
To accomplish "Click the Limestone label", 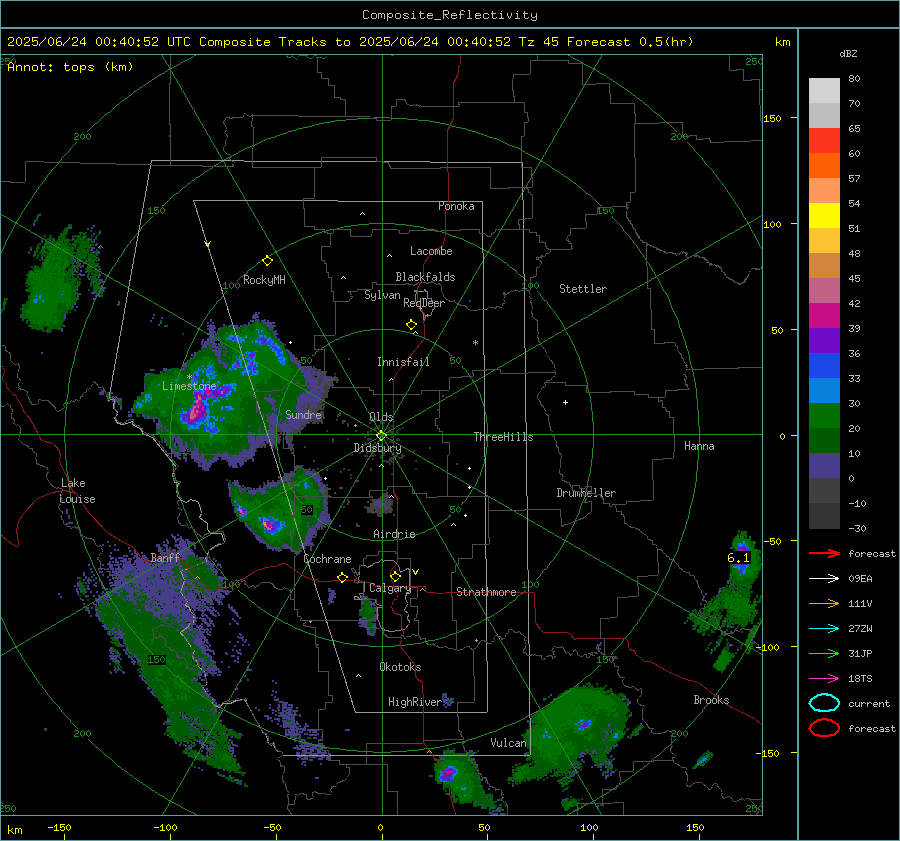I will click(189, 386).
